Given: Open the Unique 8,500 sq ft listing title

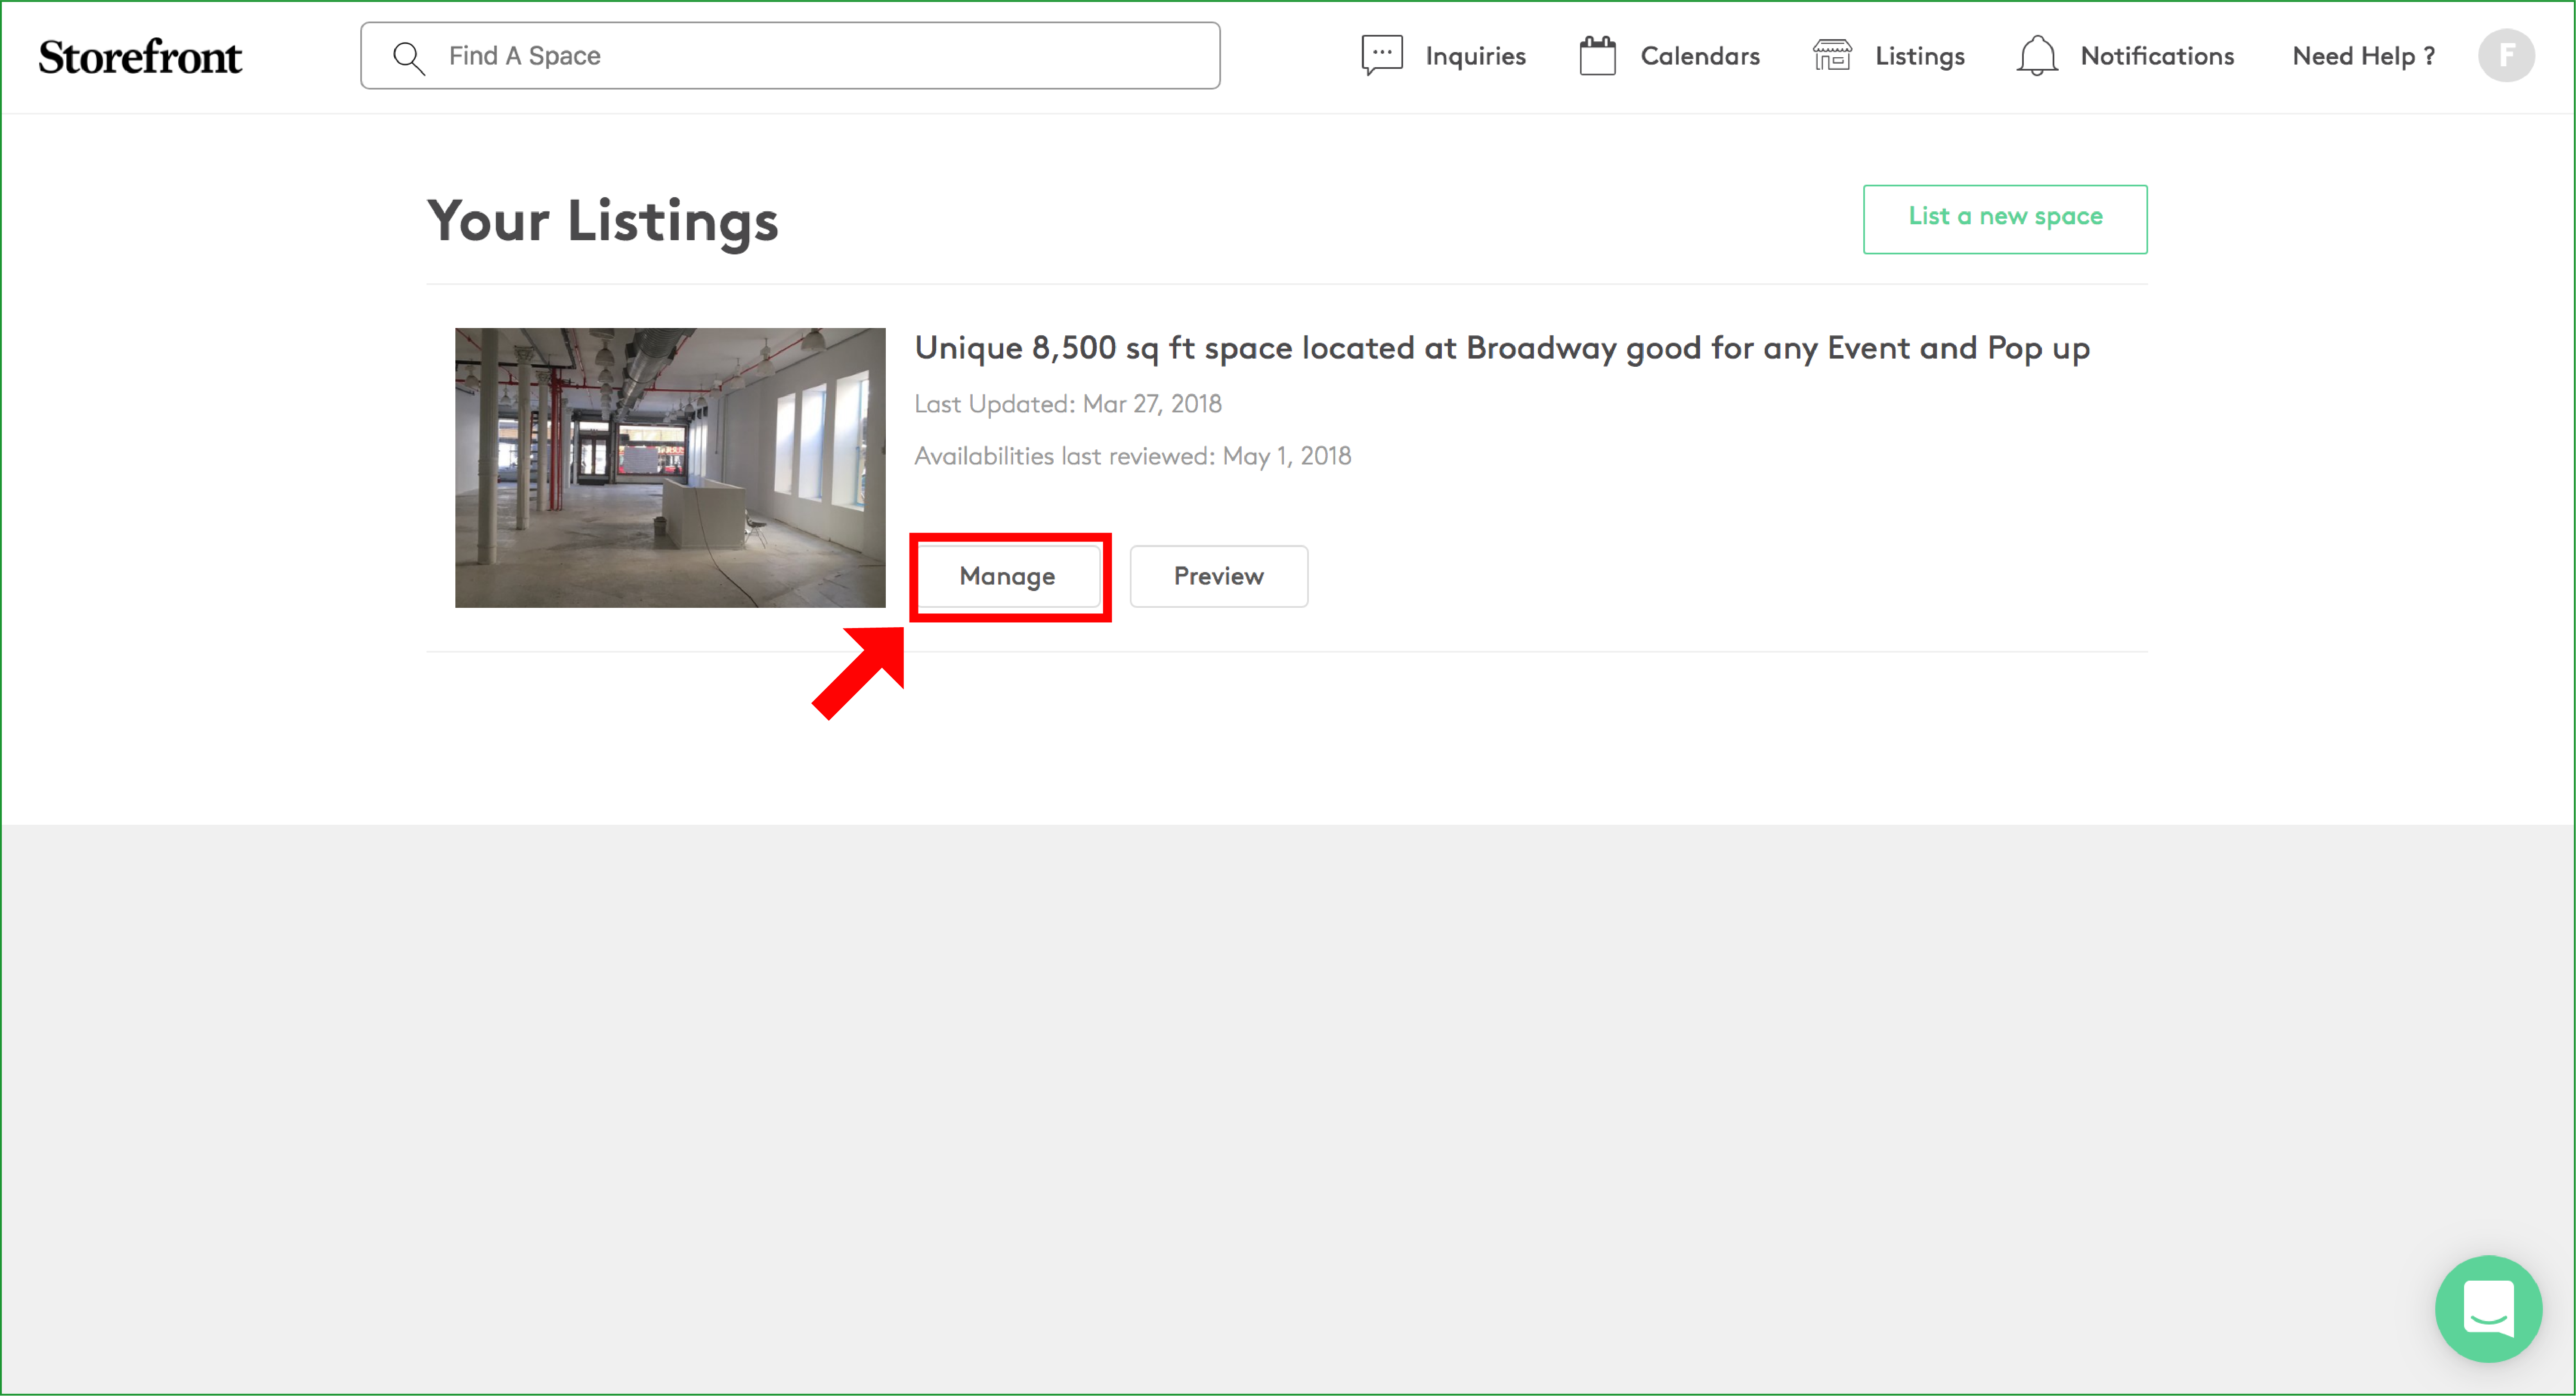Looking at the screenshot, I should tap(1501, 348).
